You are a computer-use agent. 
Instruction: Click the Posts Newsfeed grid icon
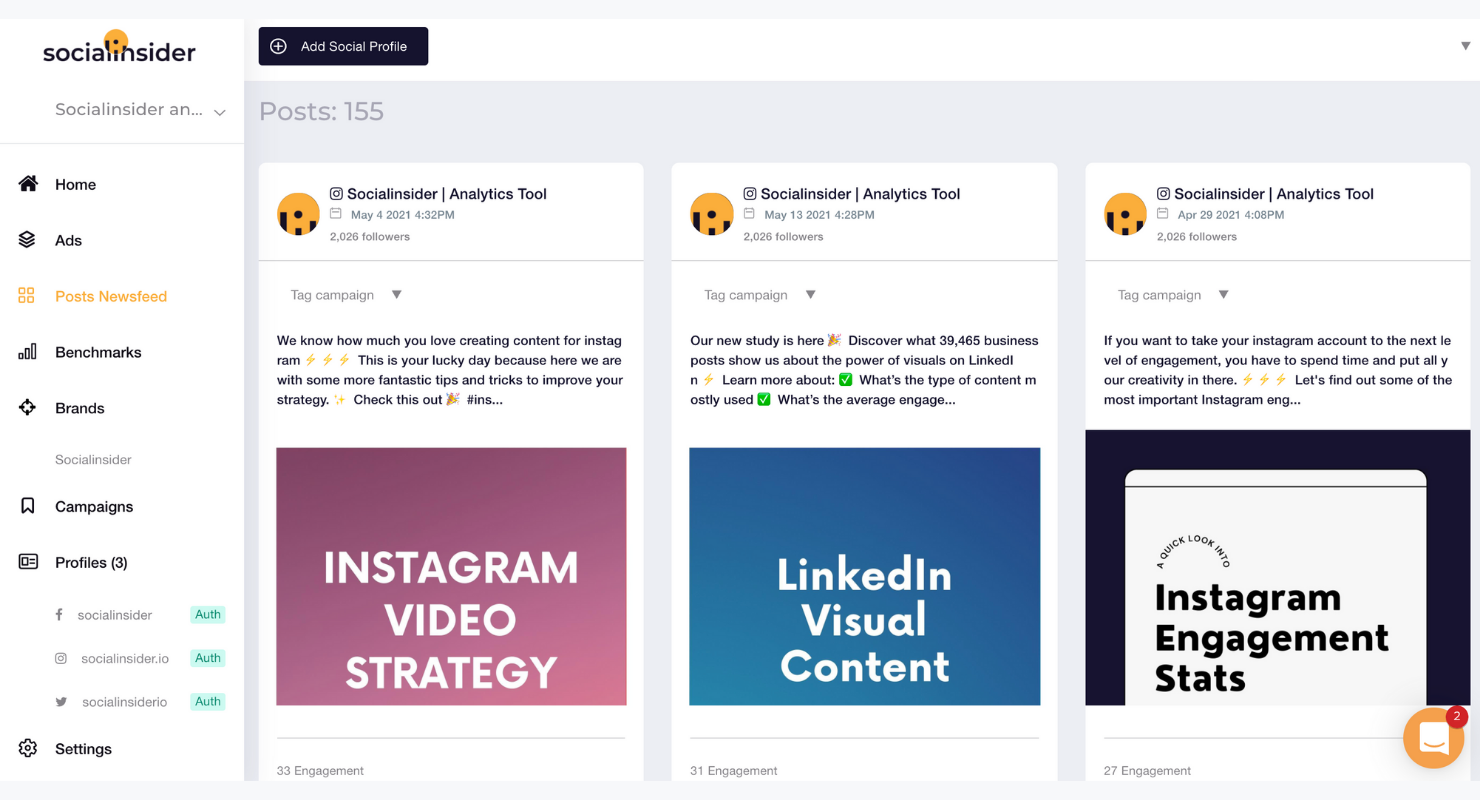(x=27, y=296)
